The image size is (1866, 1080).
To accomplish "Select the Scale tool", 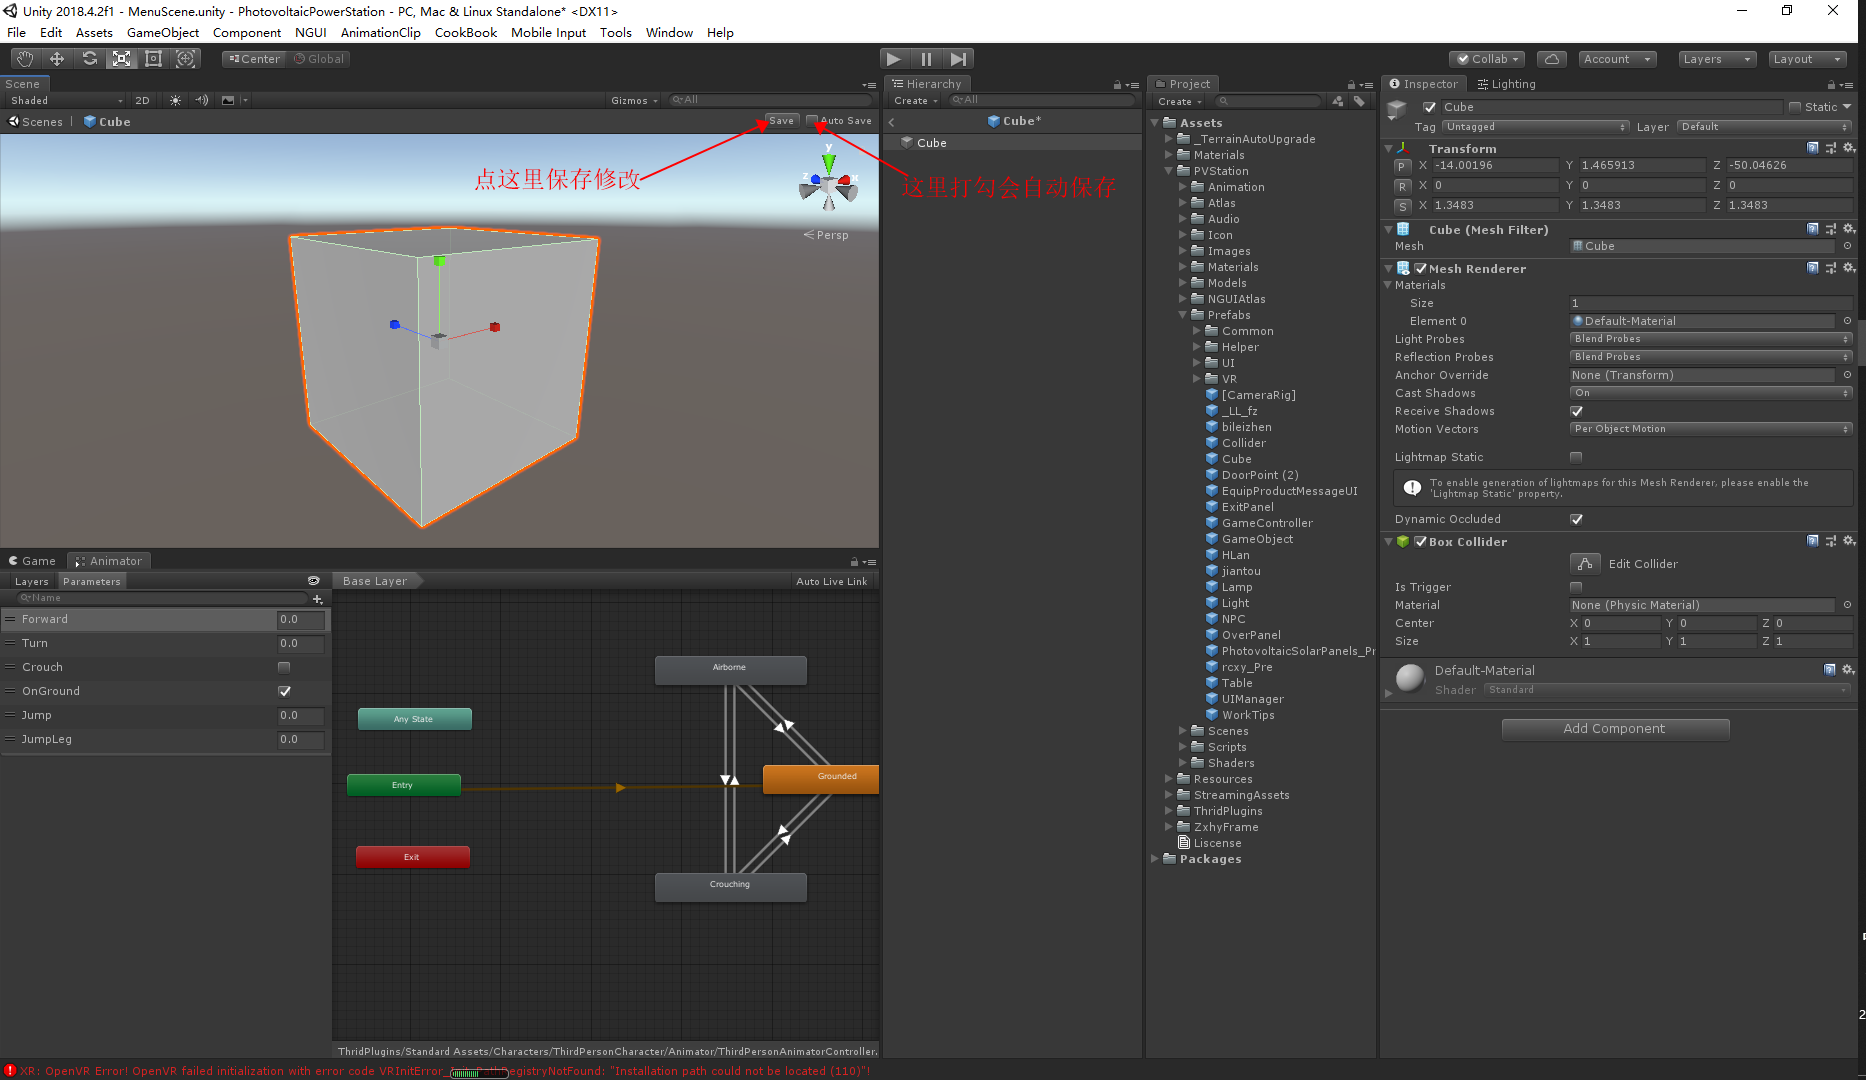I will (121, 58).
